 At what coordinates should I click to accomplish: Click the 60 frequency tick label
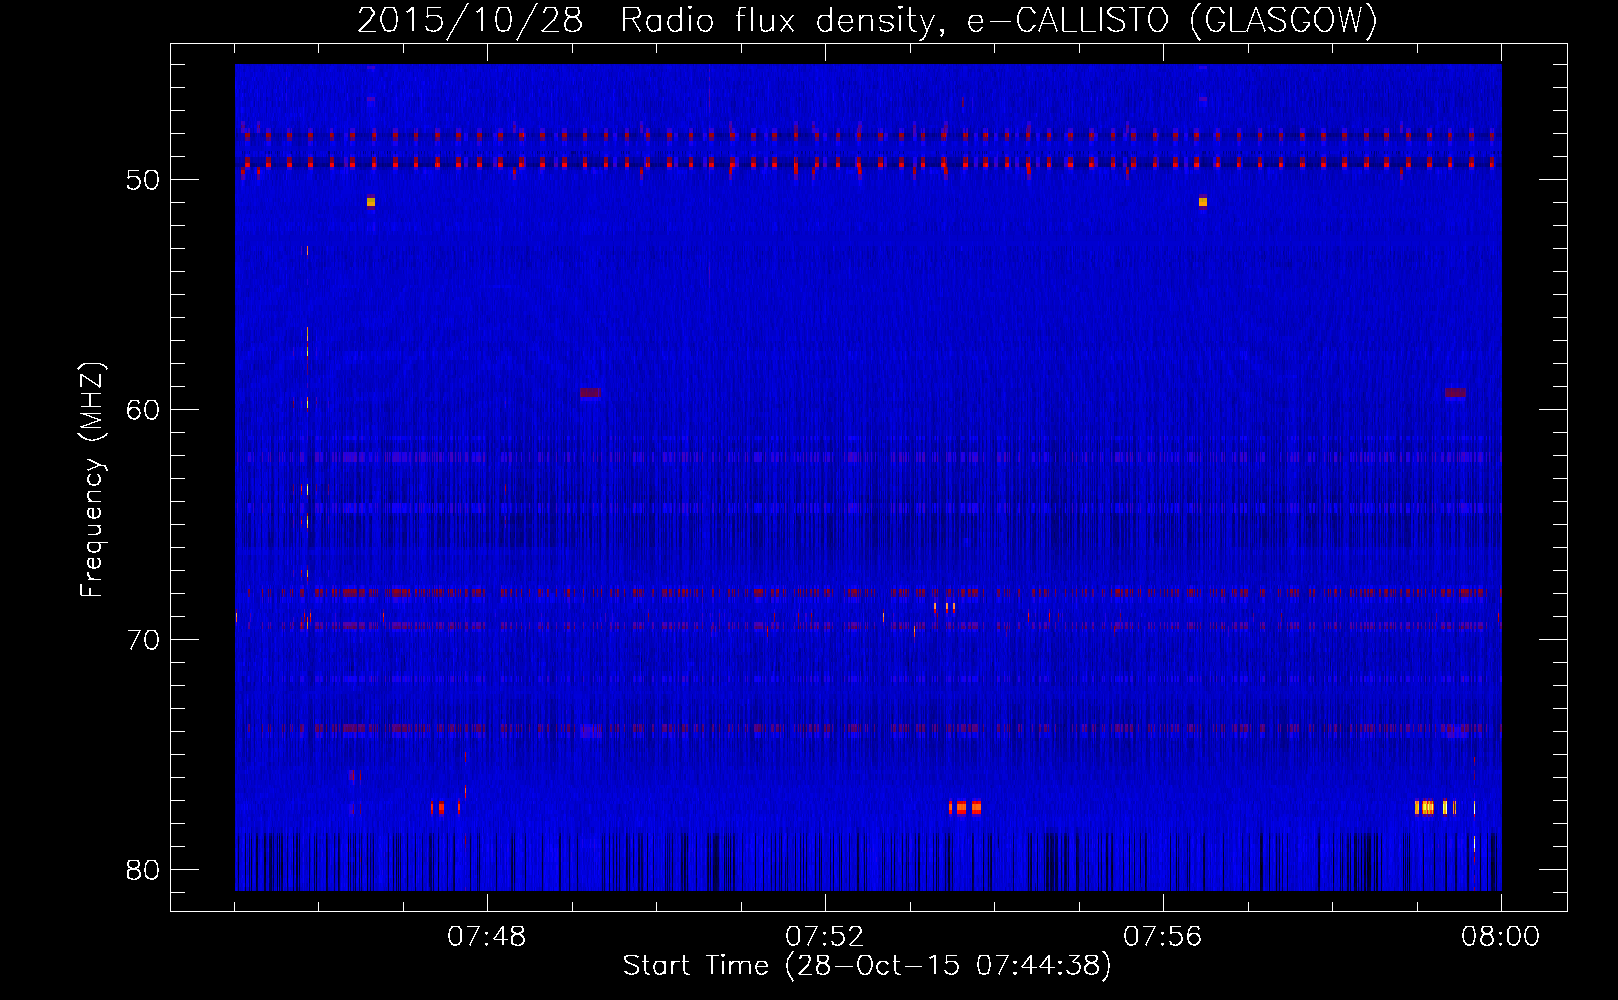143,410
